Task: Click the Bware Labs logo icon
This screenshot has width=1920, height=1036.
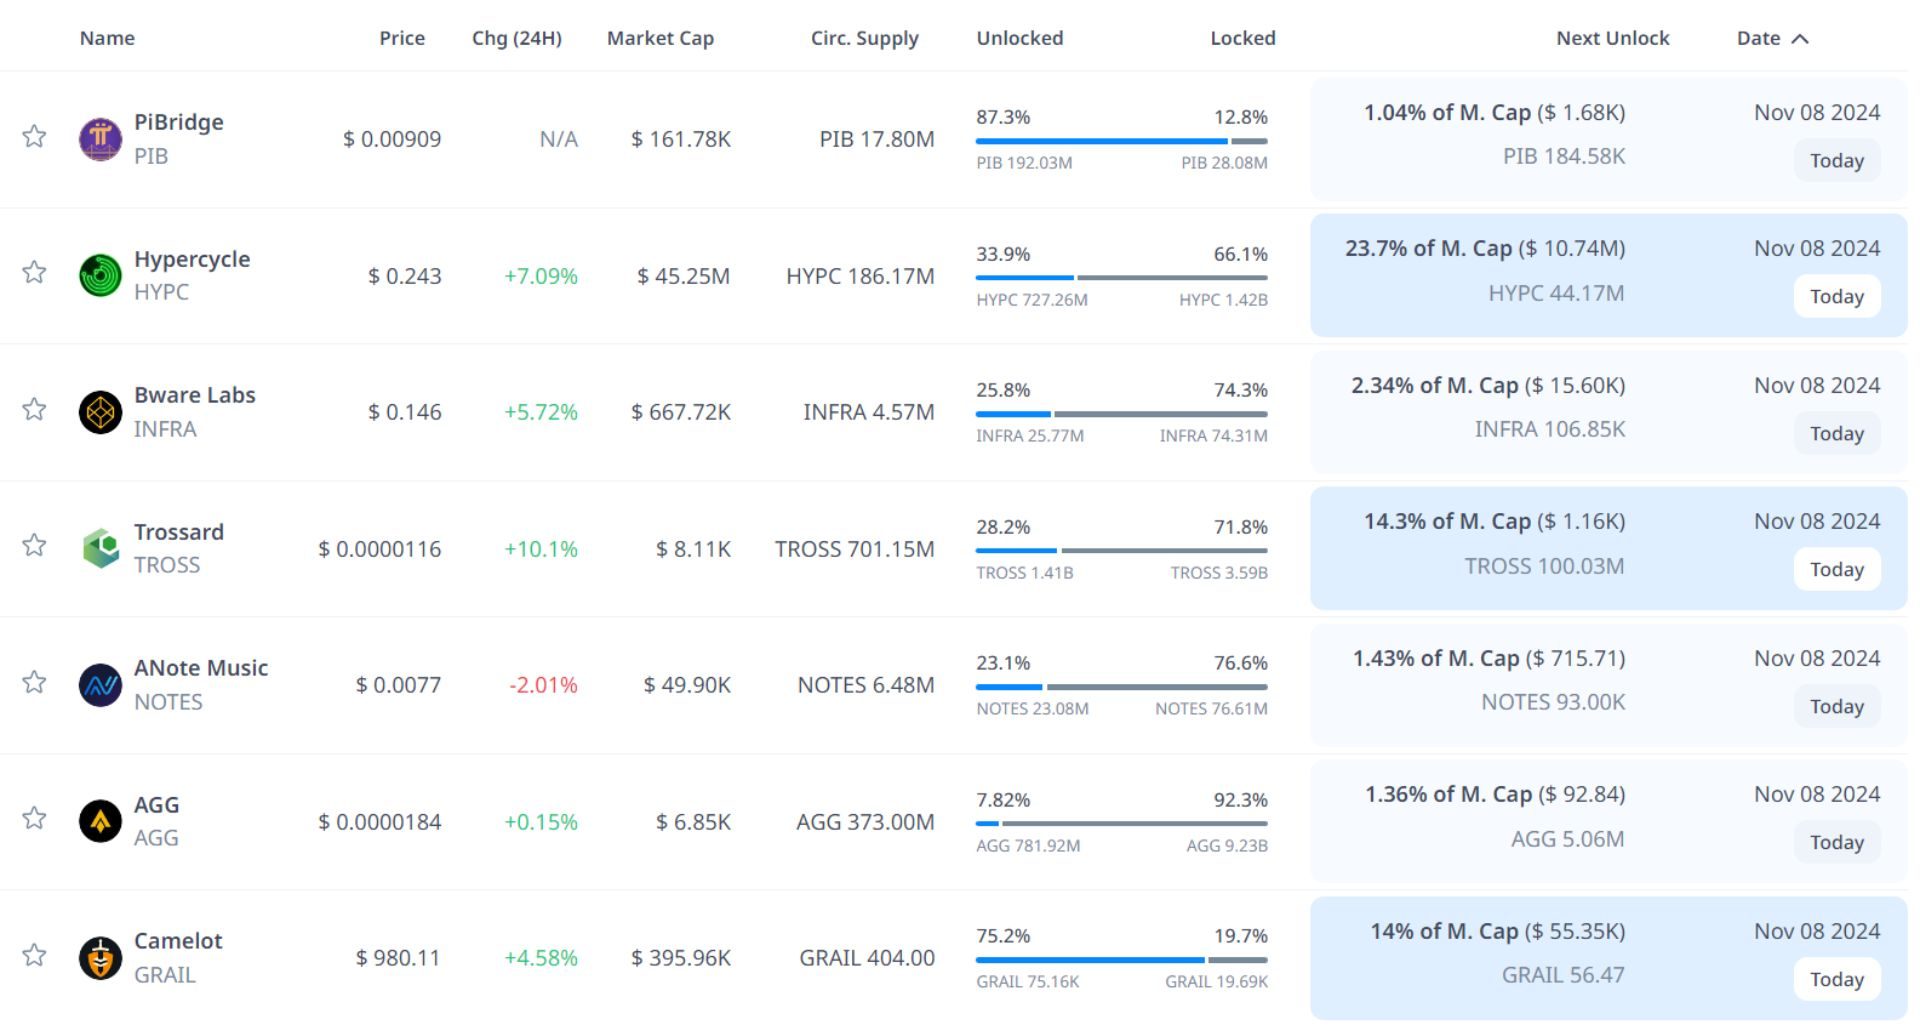Action: (100, 412)
